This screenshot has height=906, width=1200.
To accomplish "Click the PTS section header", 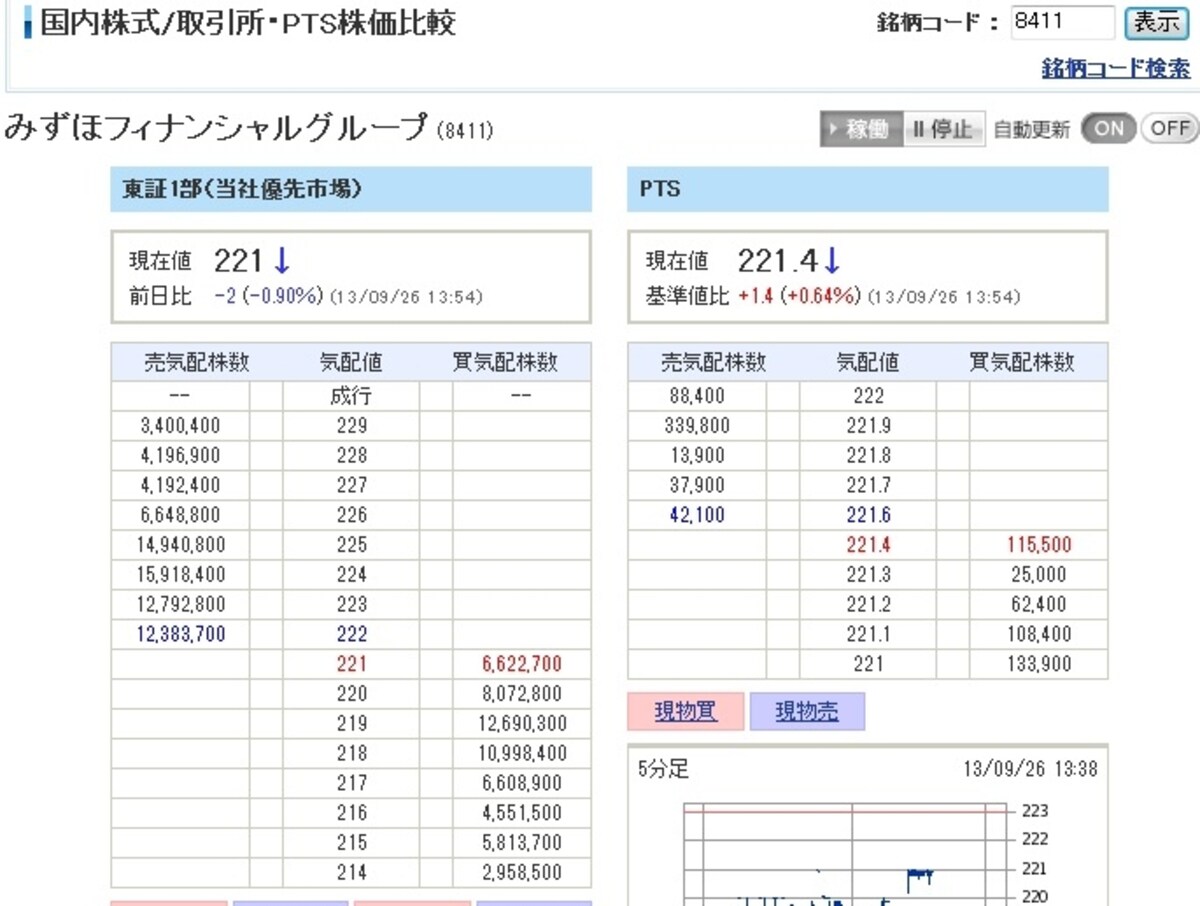I will [868, 189].
